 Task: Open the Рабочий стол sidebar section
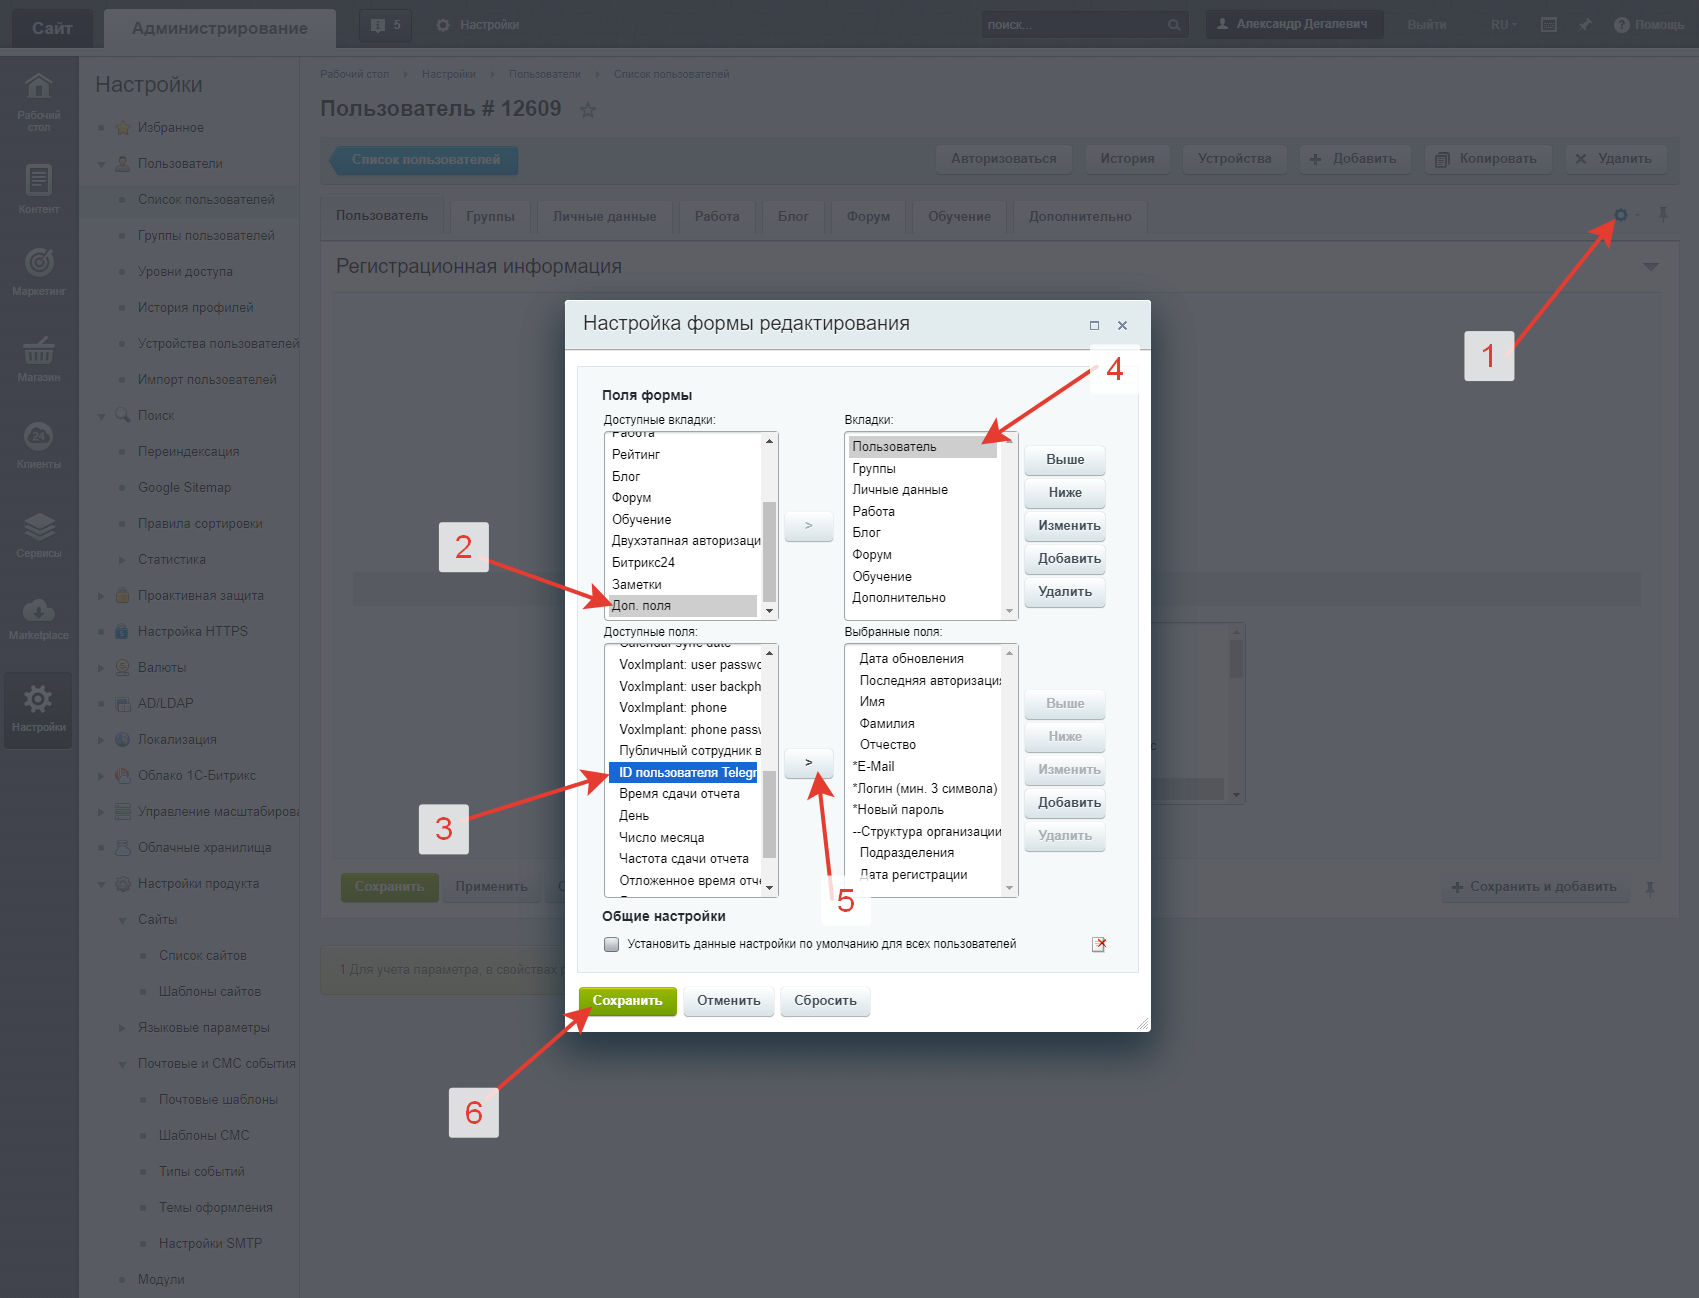point(39,102)
